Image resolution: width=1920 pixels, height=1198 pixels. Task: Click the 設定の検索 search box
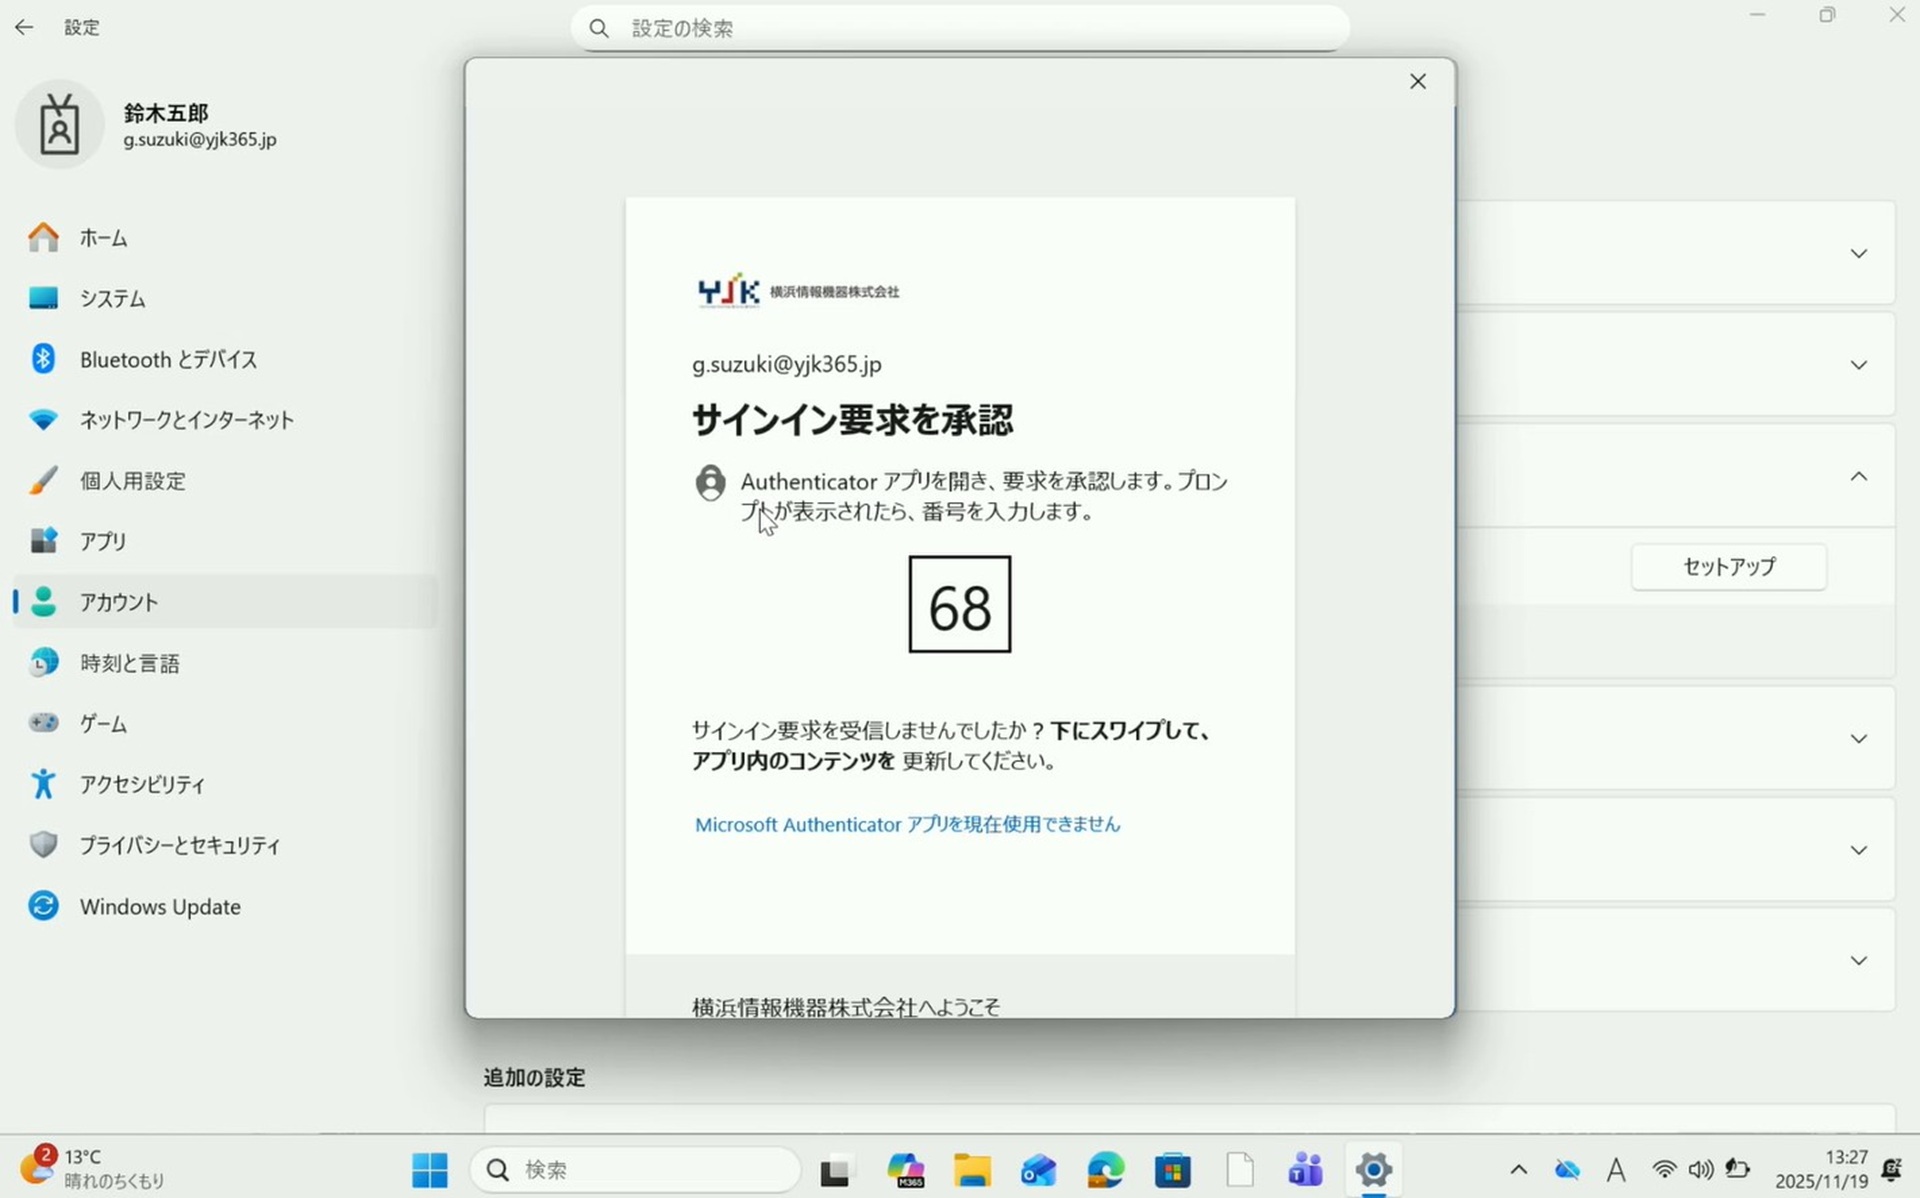[x=960, y=28]
